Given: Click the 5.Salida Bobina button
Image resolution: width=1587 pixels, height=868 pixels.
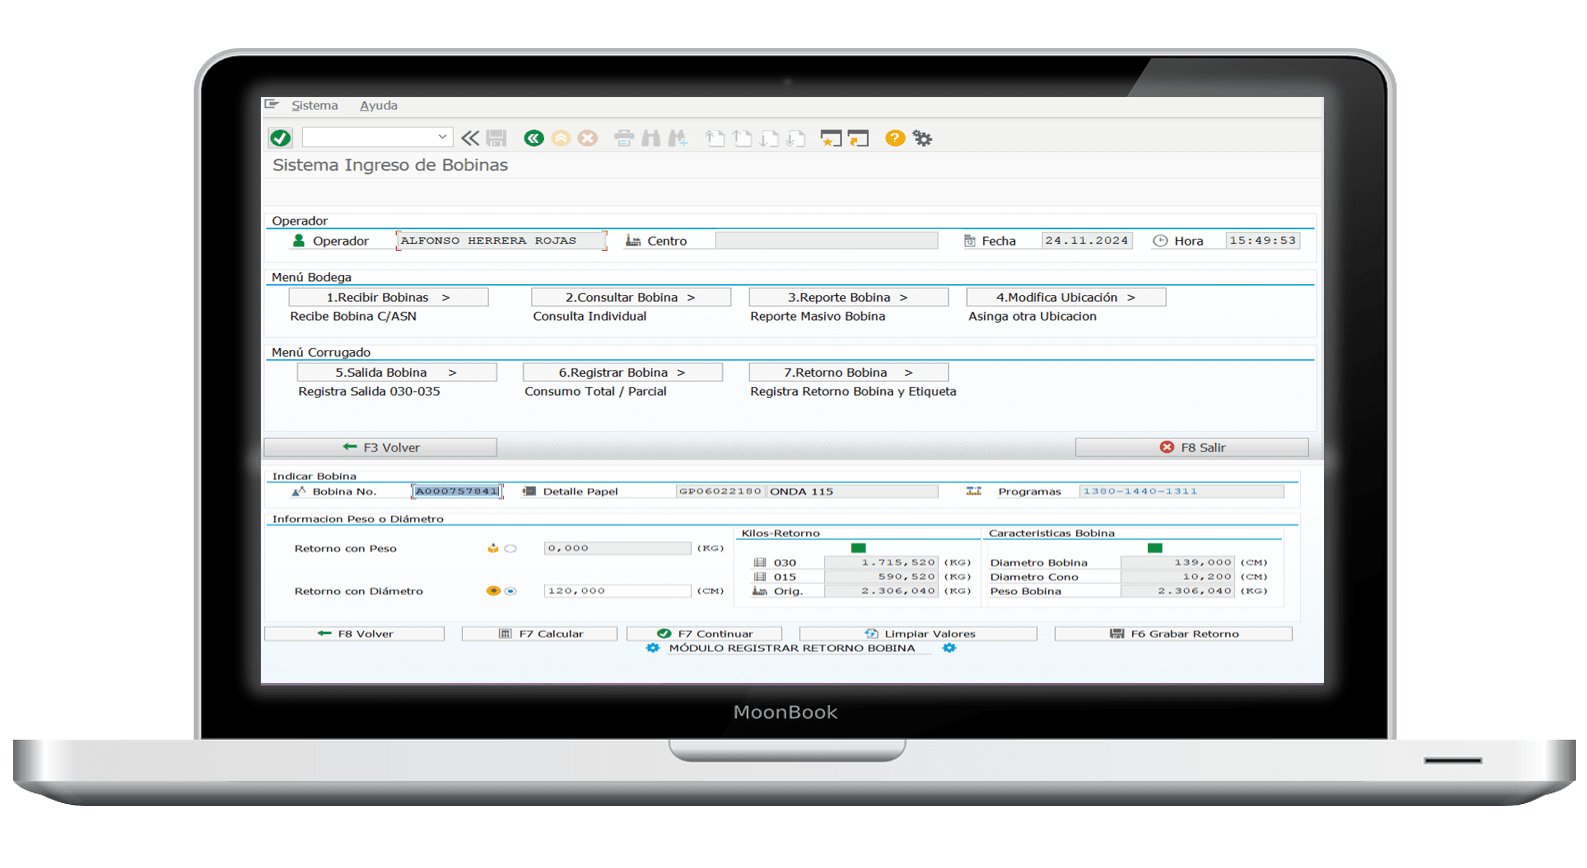Looking at the screenshot, I should pyautogui.click(x=397, y=372).
